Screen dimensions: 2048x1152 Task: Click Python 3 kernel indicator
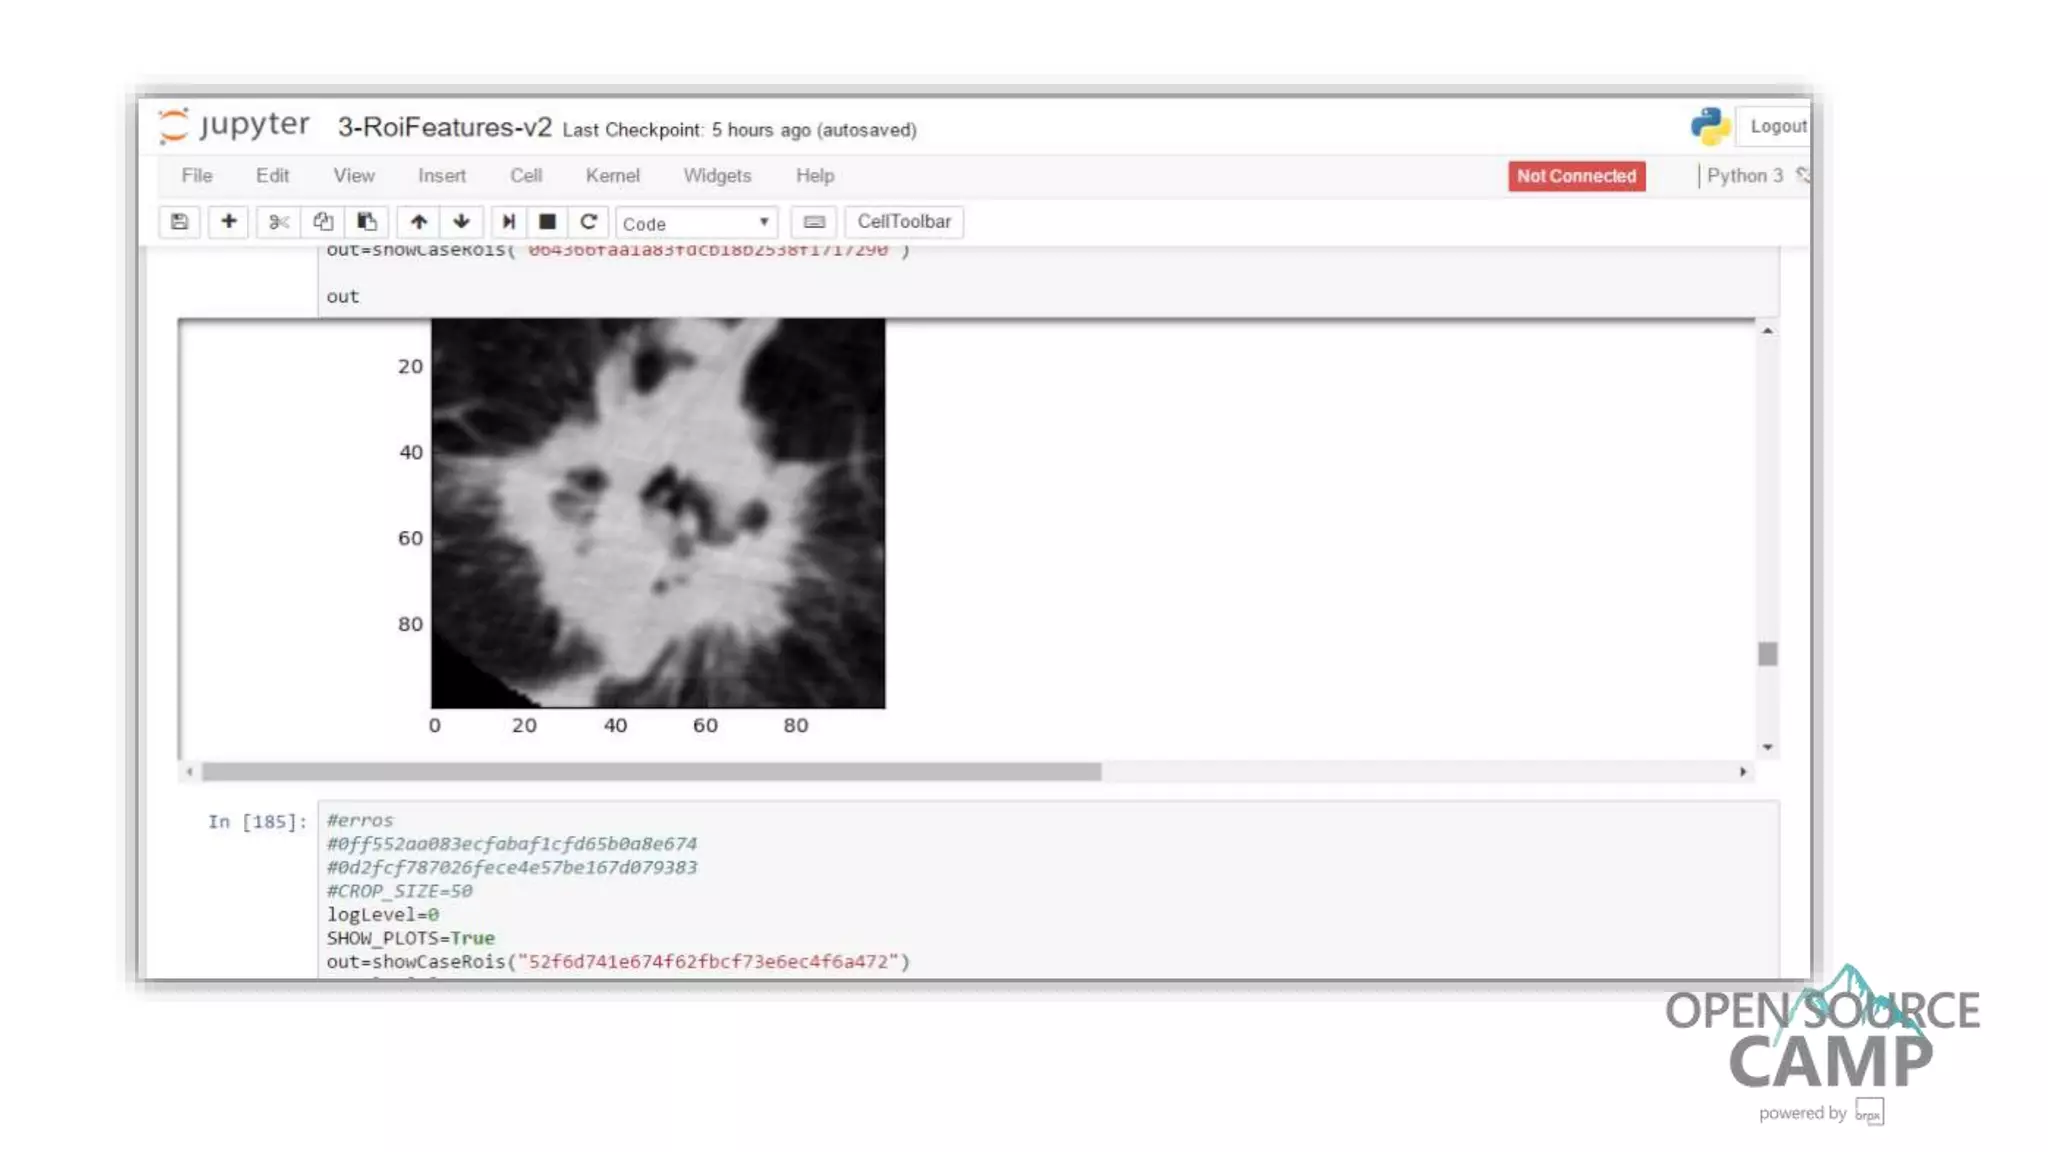coord(1744,176)
